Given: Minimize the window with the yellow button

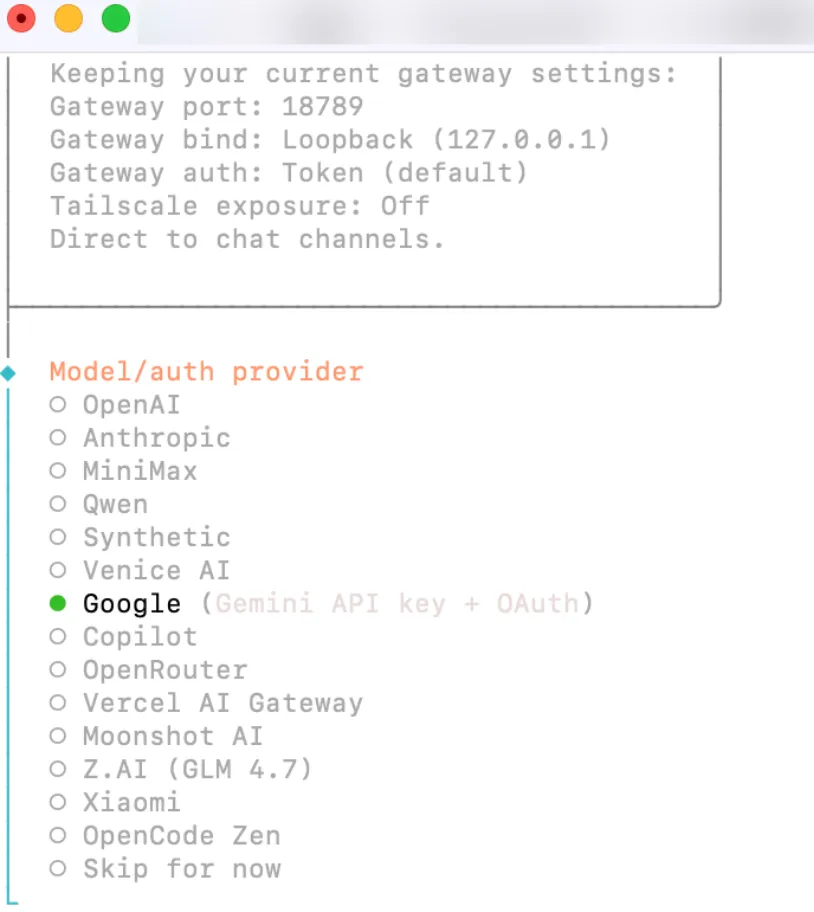Looking at the screenshot, I should (x=69, y=19).
